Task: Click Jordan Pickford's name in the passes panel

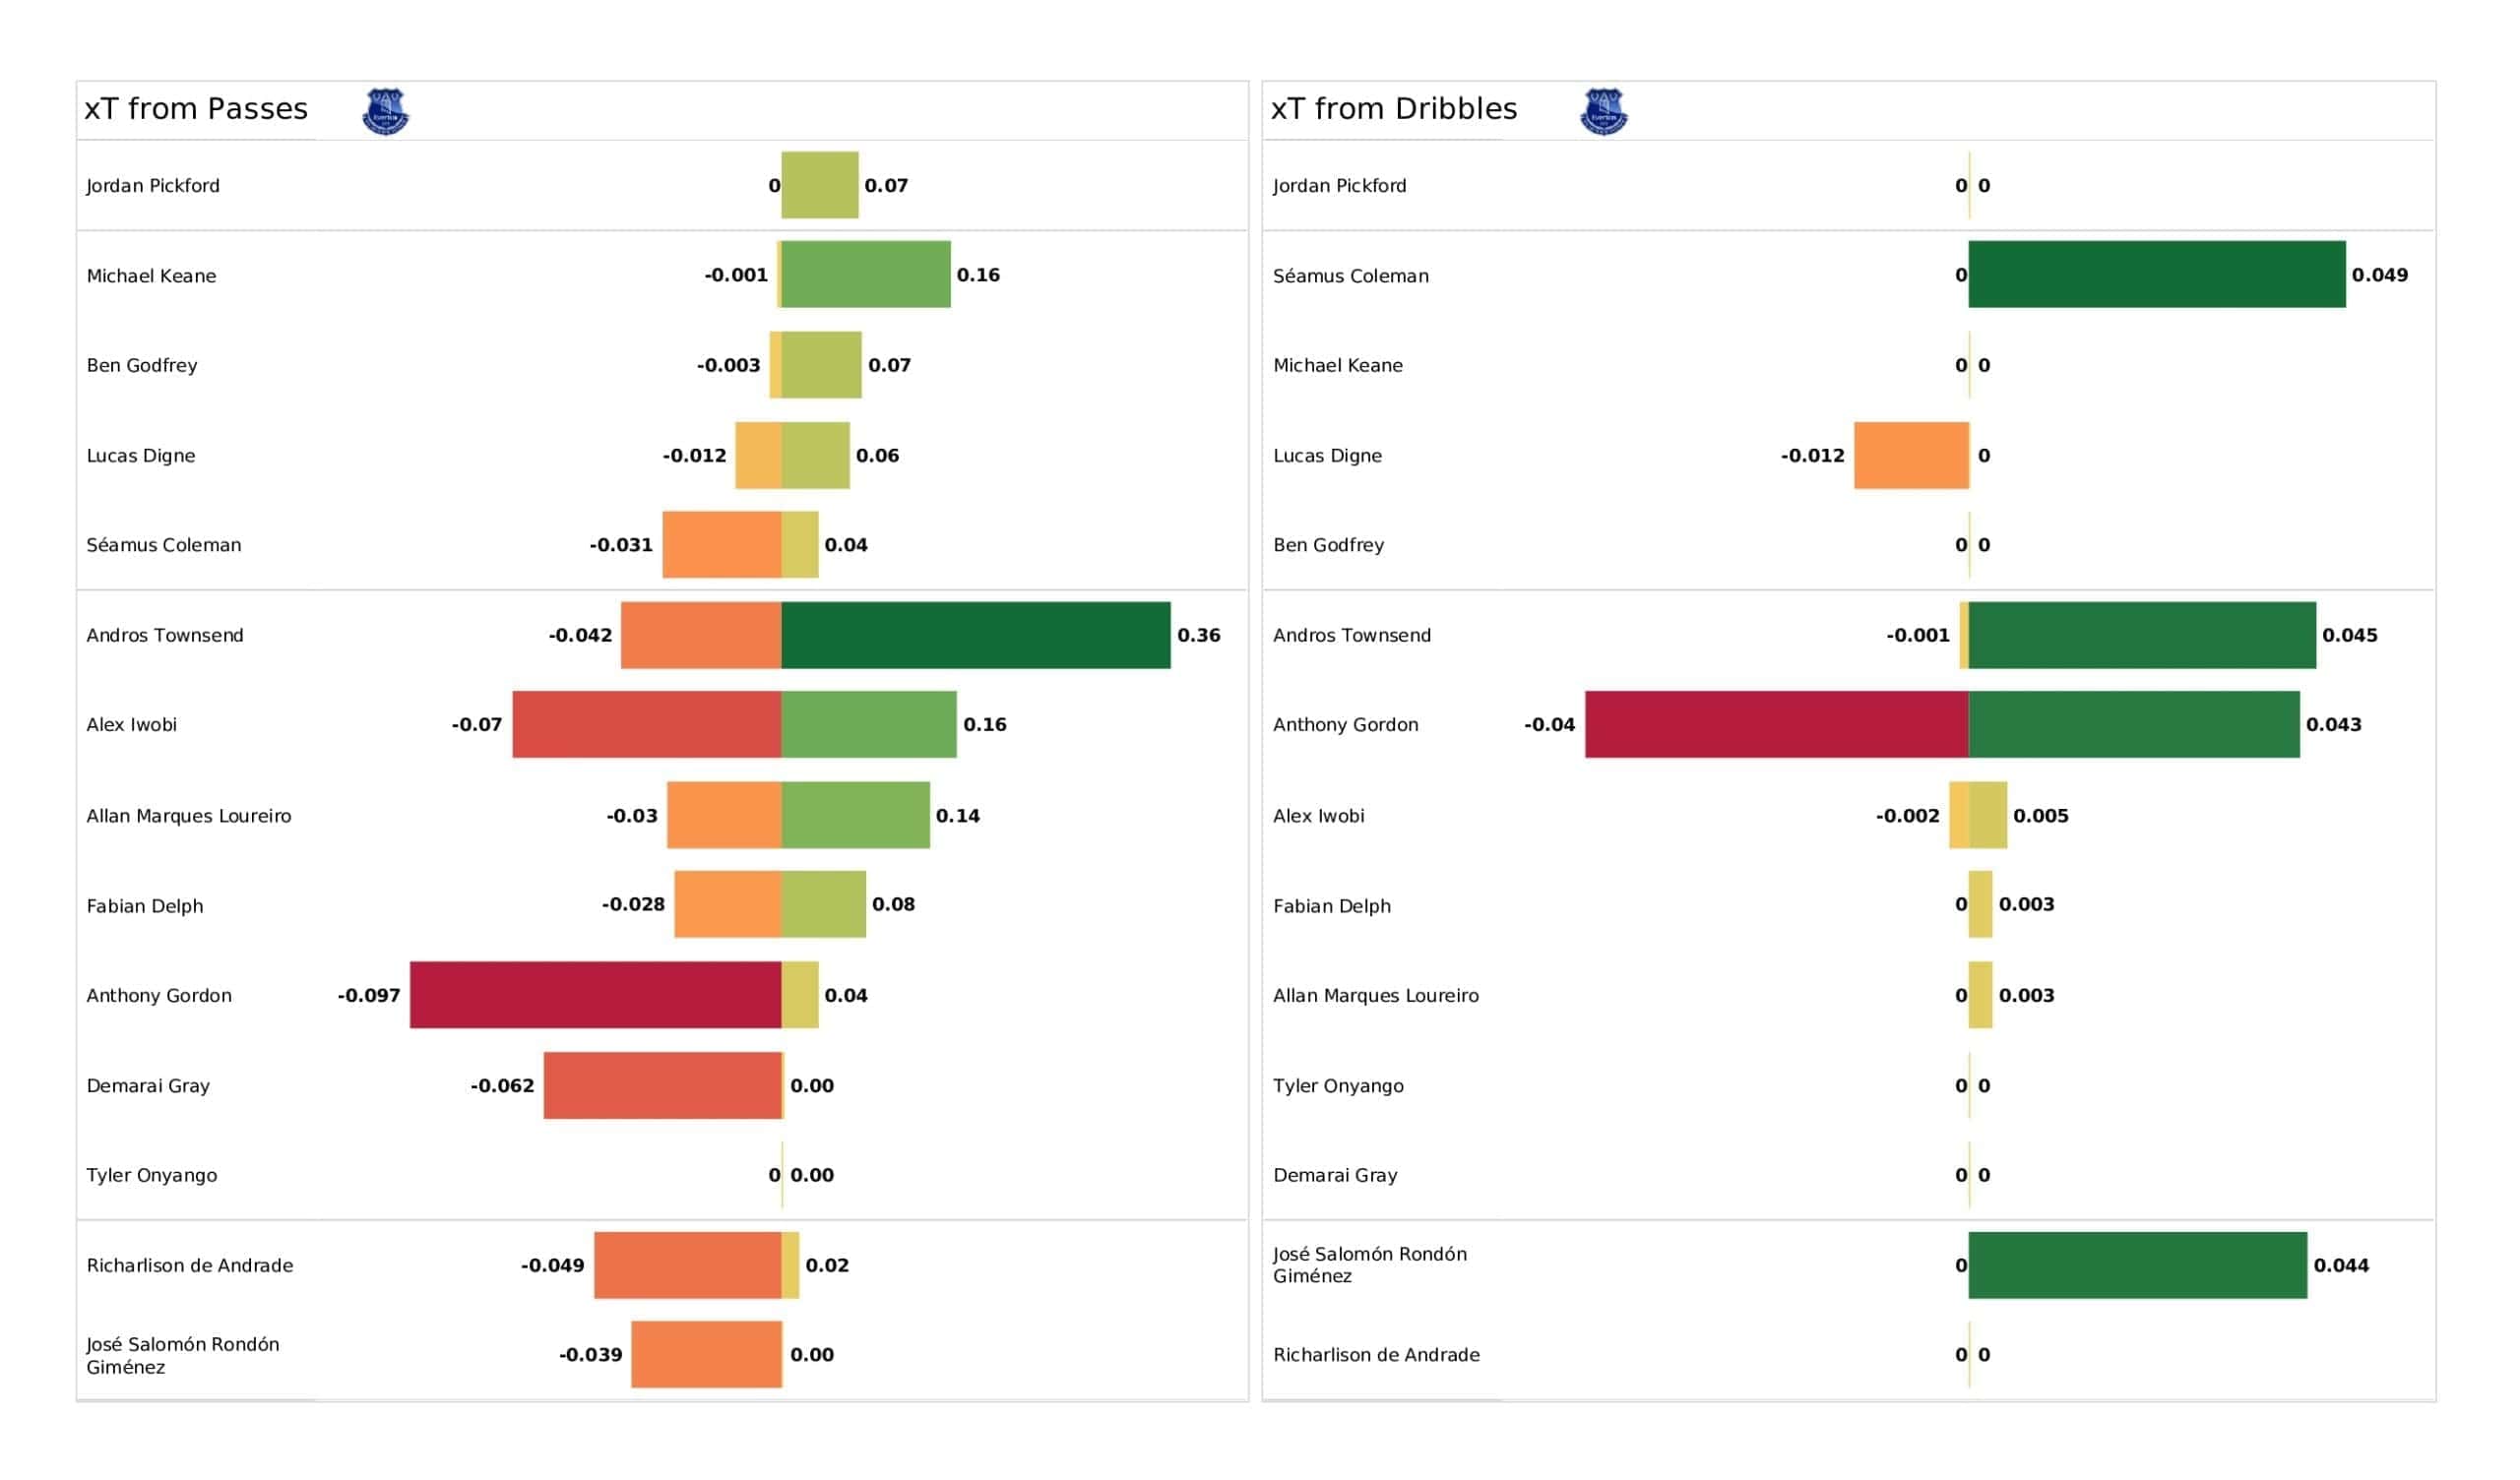Action: click(153, 186)
